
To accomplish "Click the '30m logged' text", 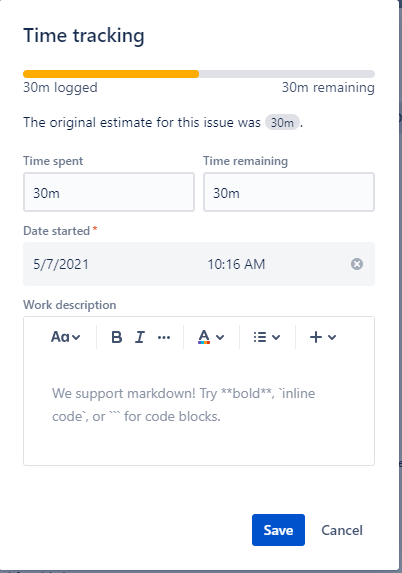I will point(60,88).
